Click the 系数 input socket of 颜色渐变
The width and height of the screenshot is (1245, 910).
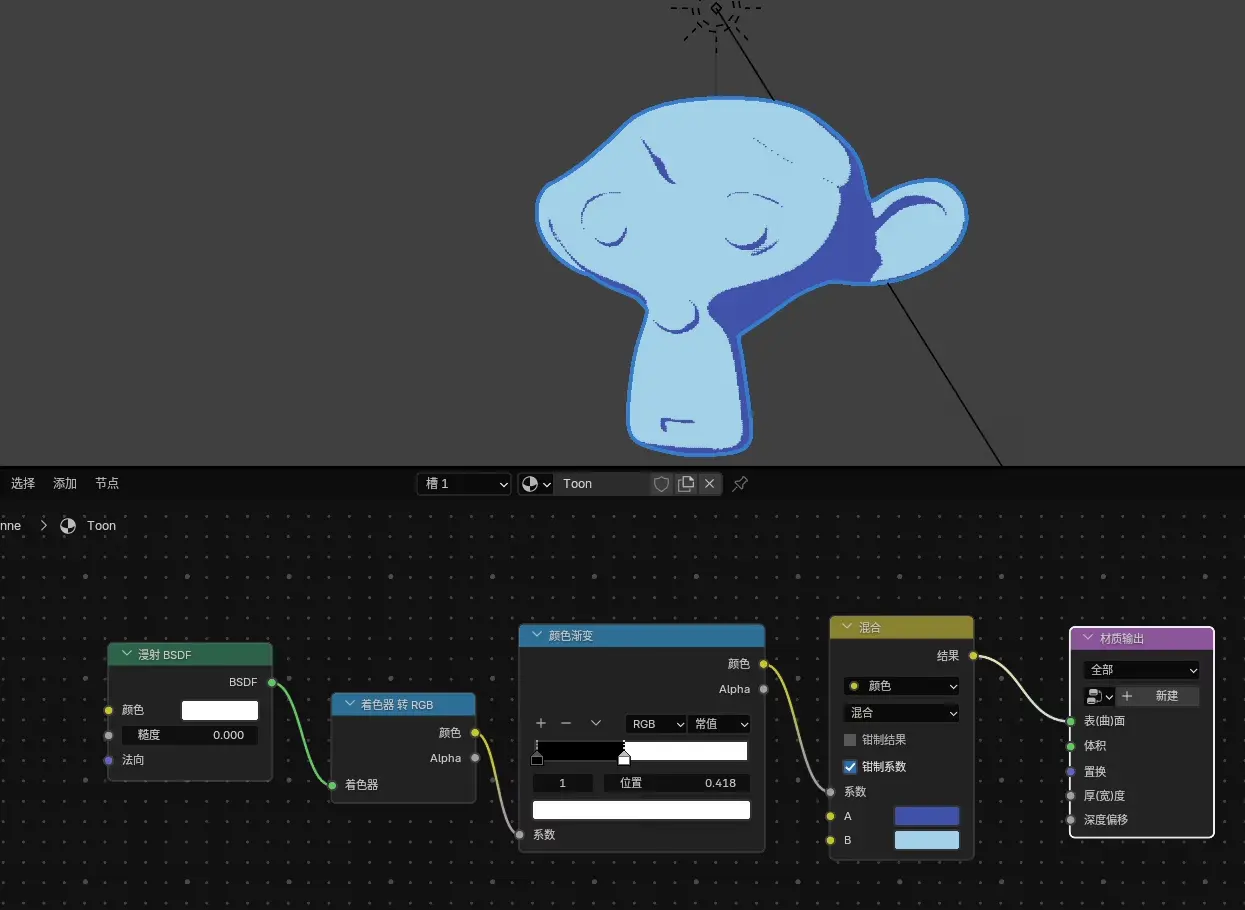(x=519, y=834)
